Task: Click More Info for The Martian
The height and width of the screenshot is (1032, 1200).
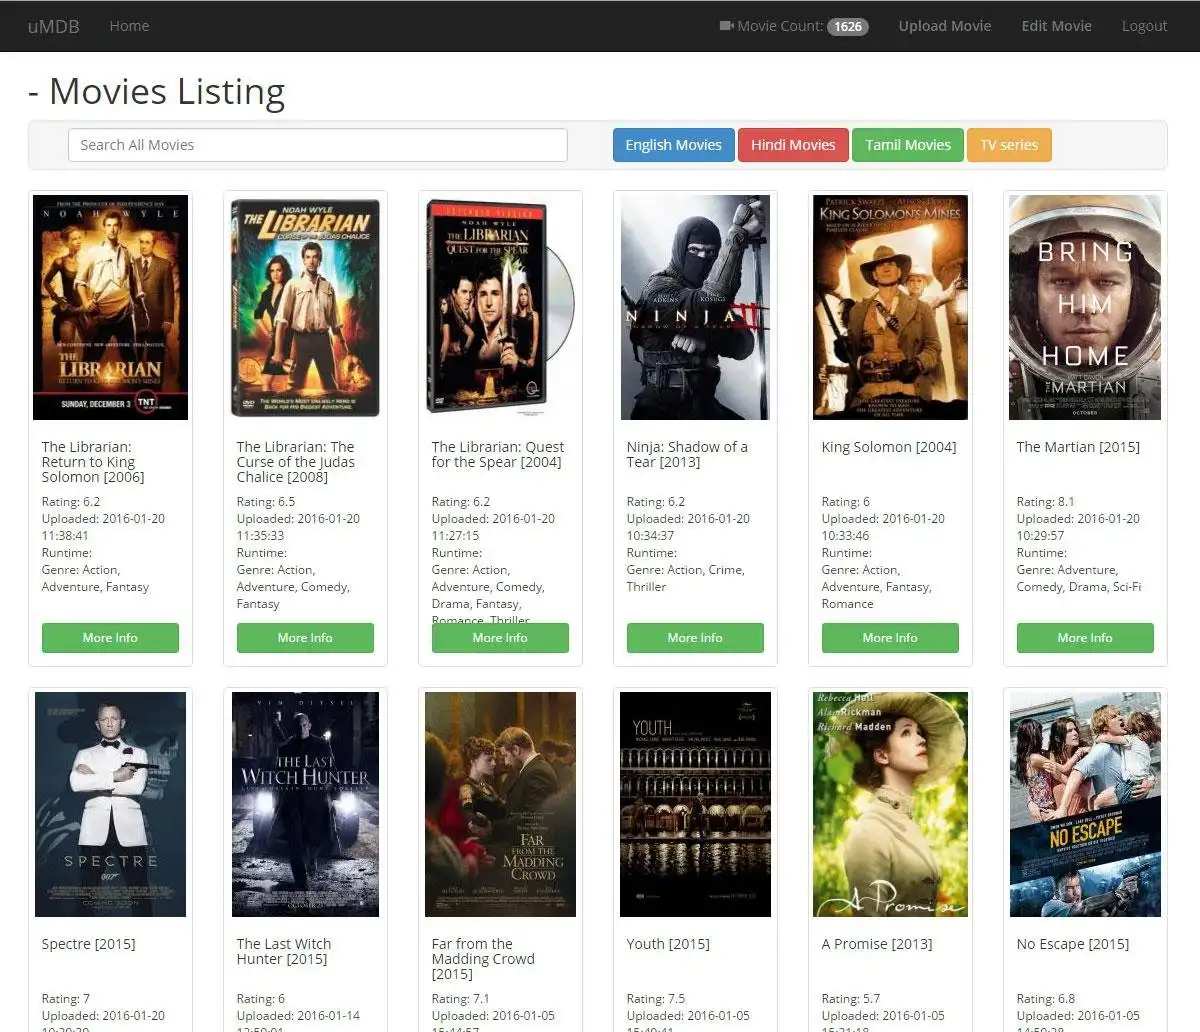Action: [1085, 638]
